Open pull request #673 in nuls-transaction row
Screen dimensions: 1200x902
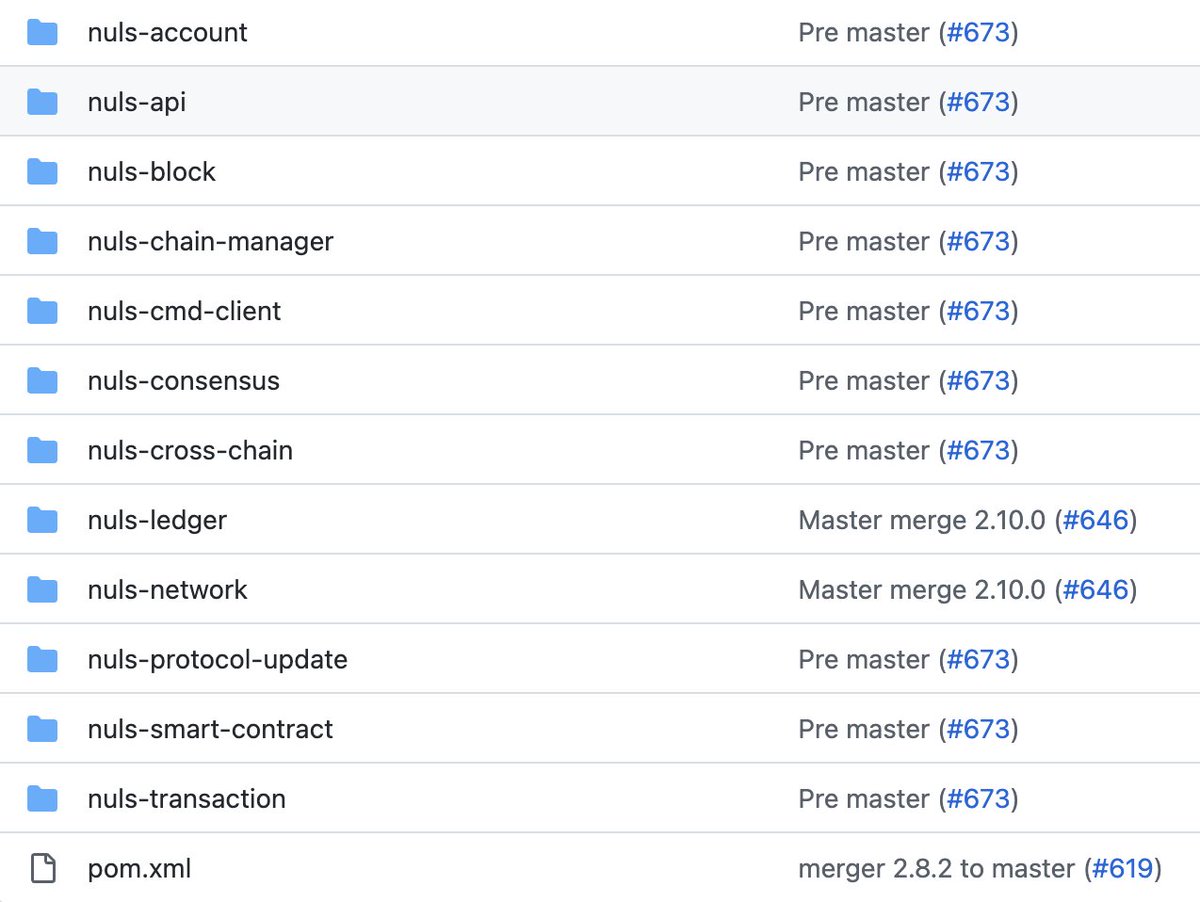pyautogui.click(x=978, y=799)
